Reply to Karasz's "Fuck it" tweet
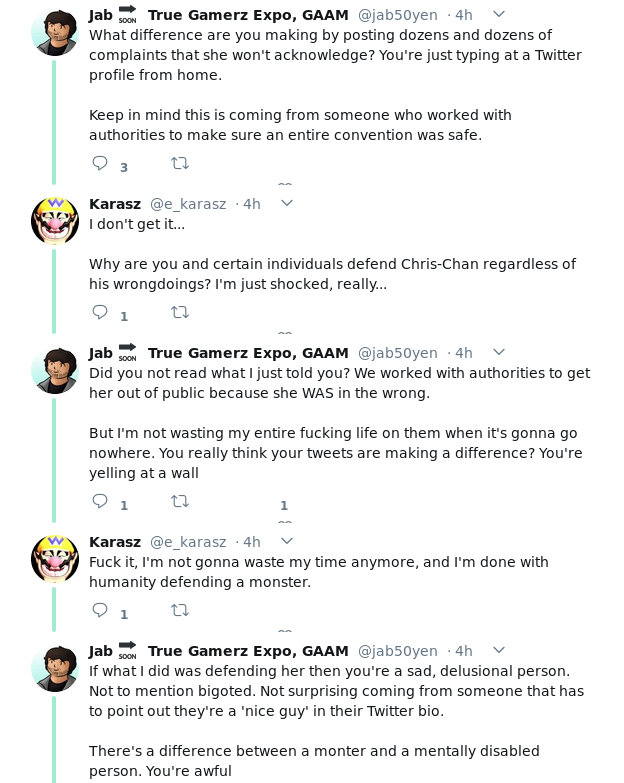The height and width of the screenshot is (783, 624). pyautogui.click(x=100, y=610)
